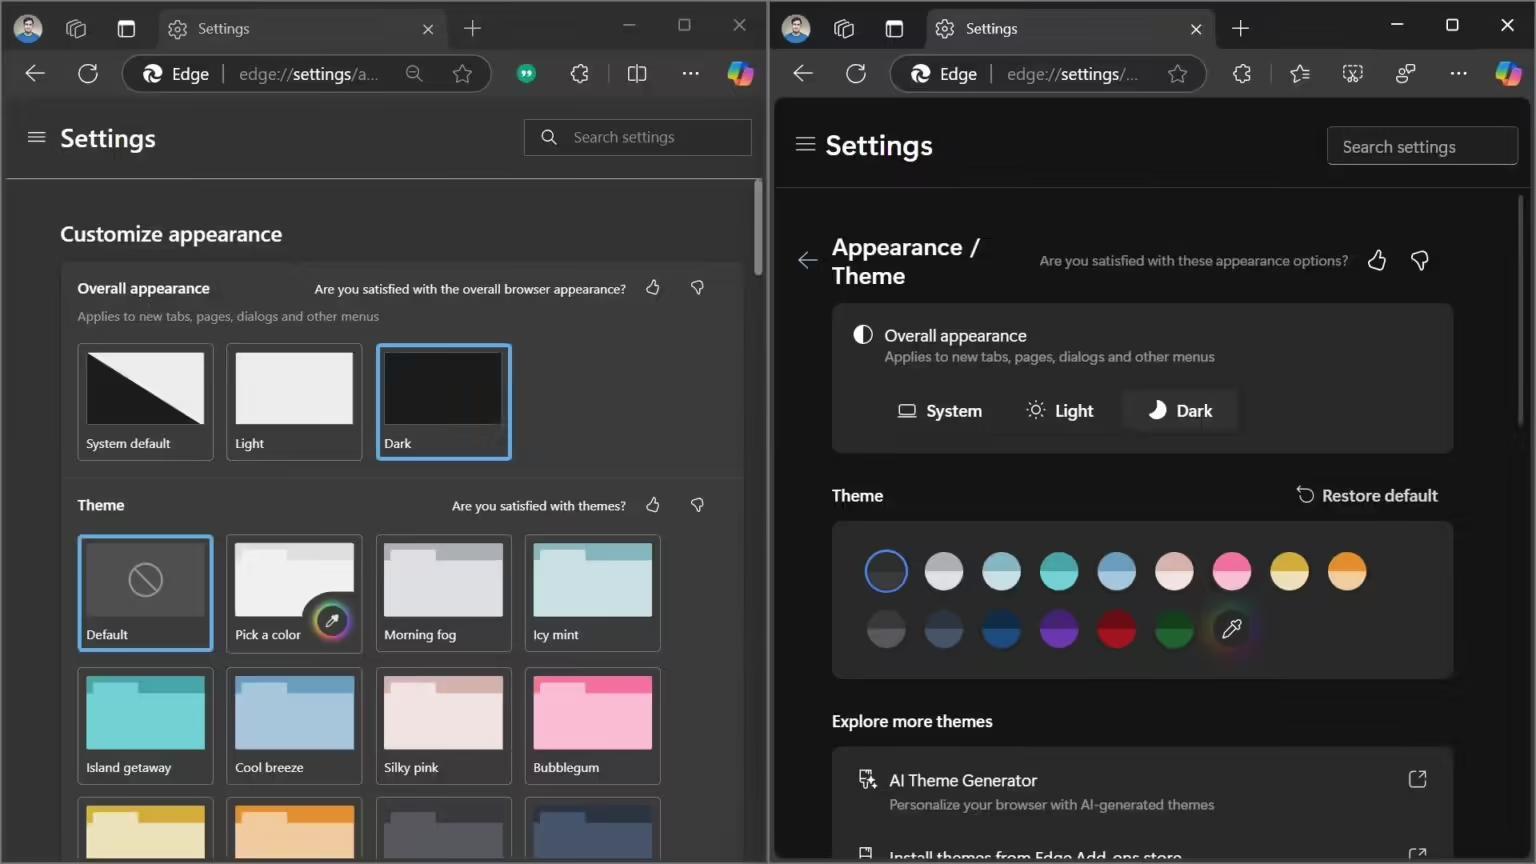Go back using the arrow beside Appearance / Theme
Image resolution: width=1536 pixels, height=864 pixels.
coord(807,261)
